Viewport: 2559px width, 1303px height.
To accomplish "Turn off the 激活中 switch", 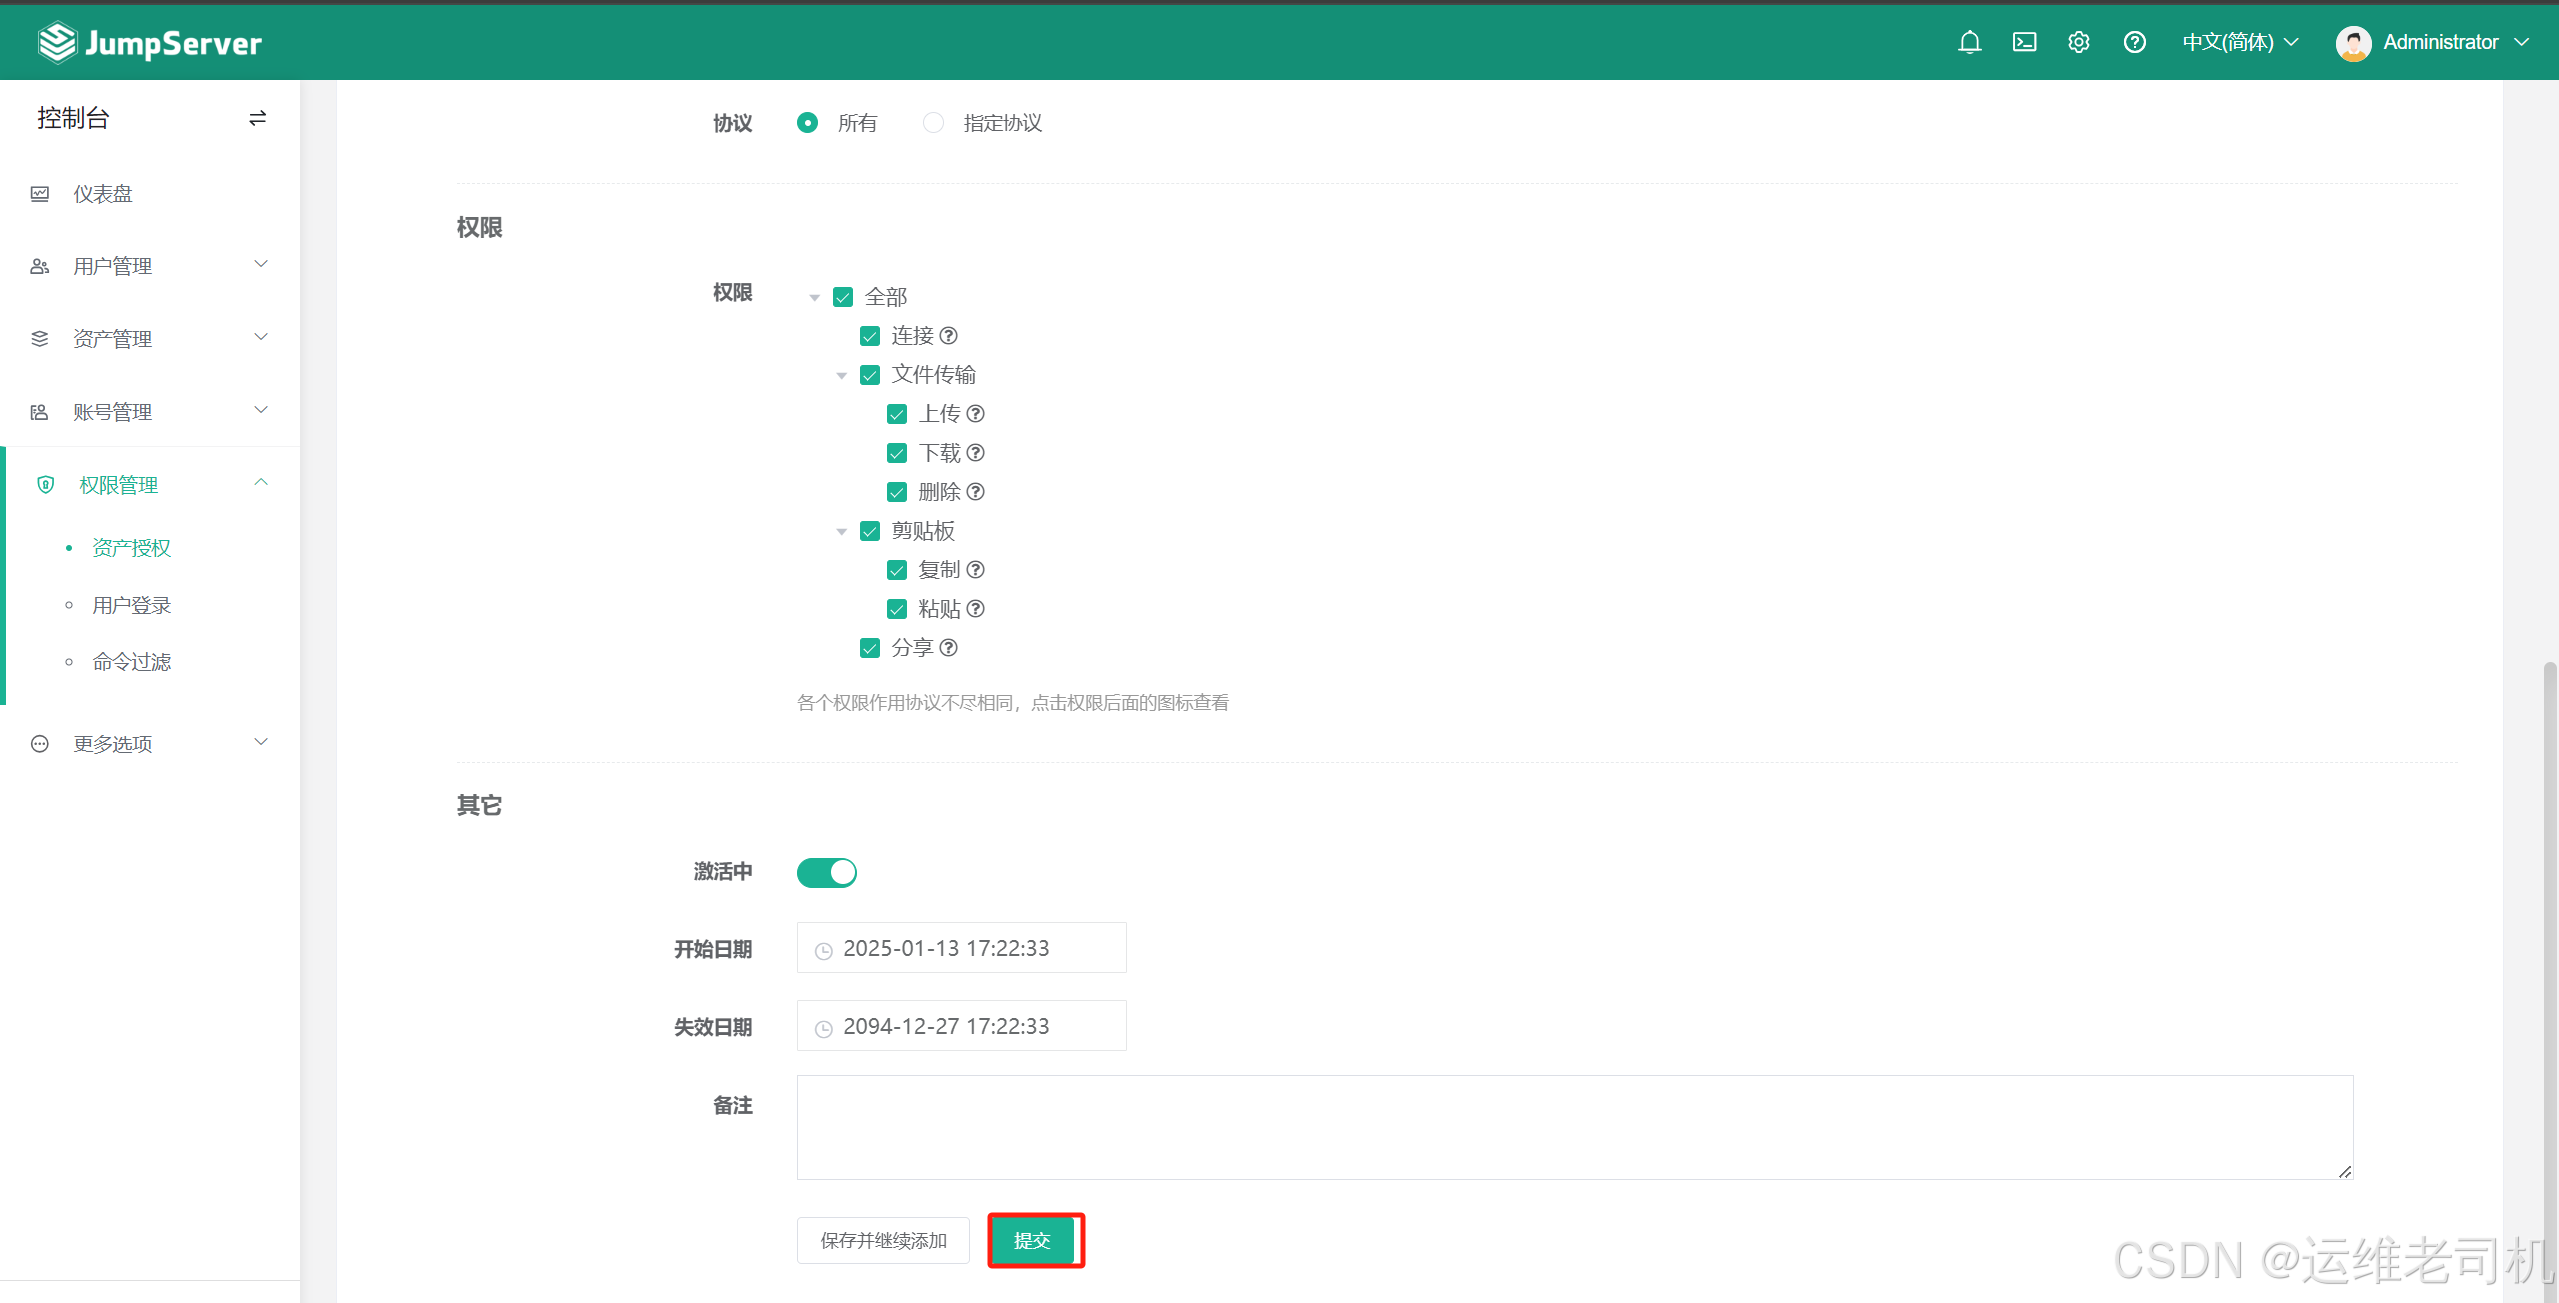I will click(826, 872).
